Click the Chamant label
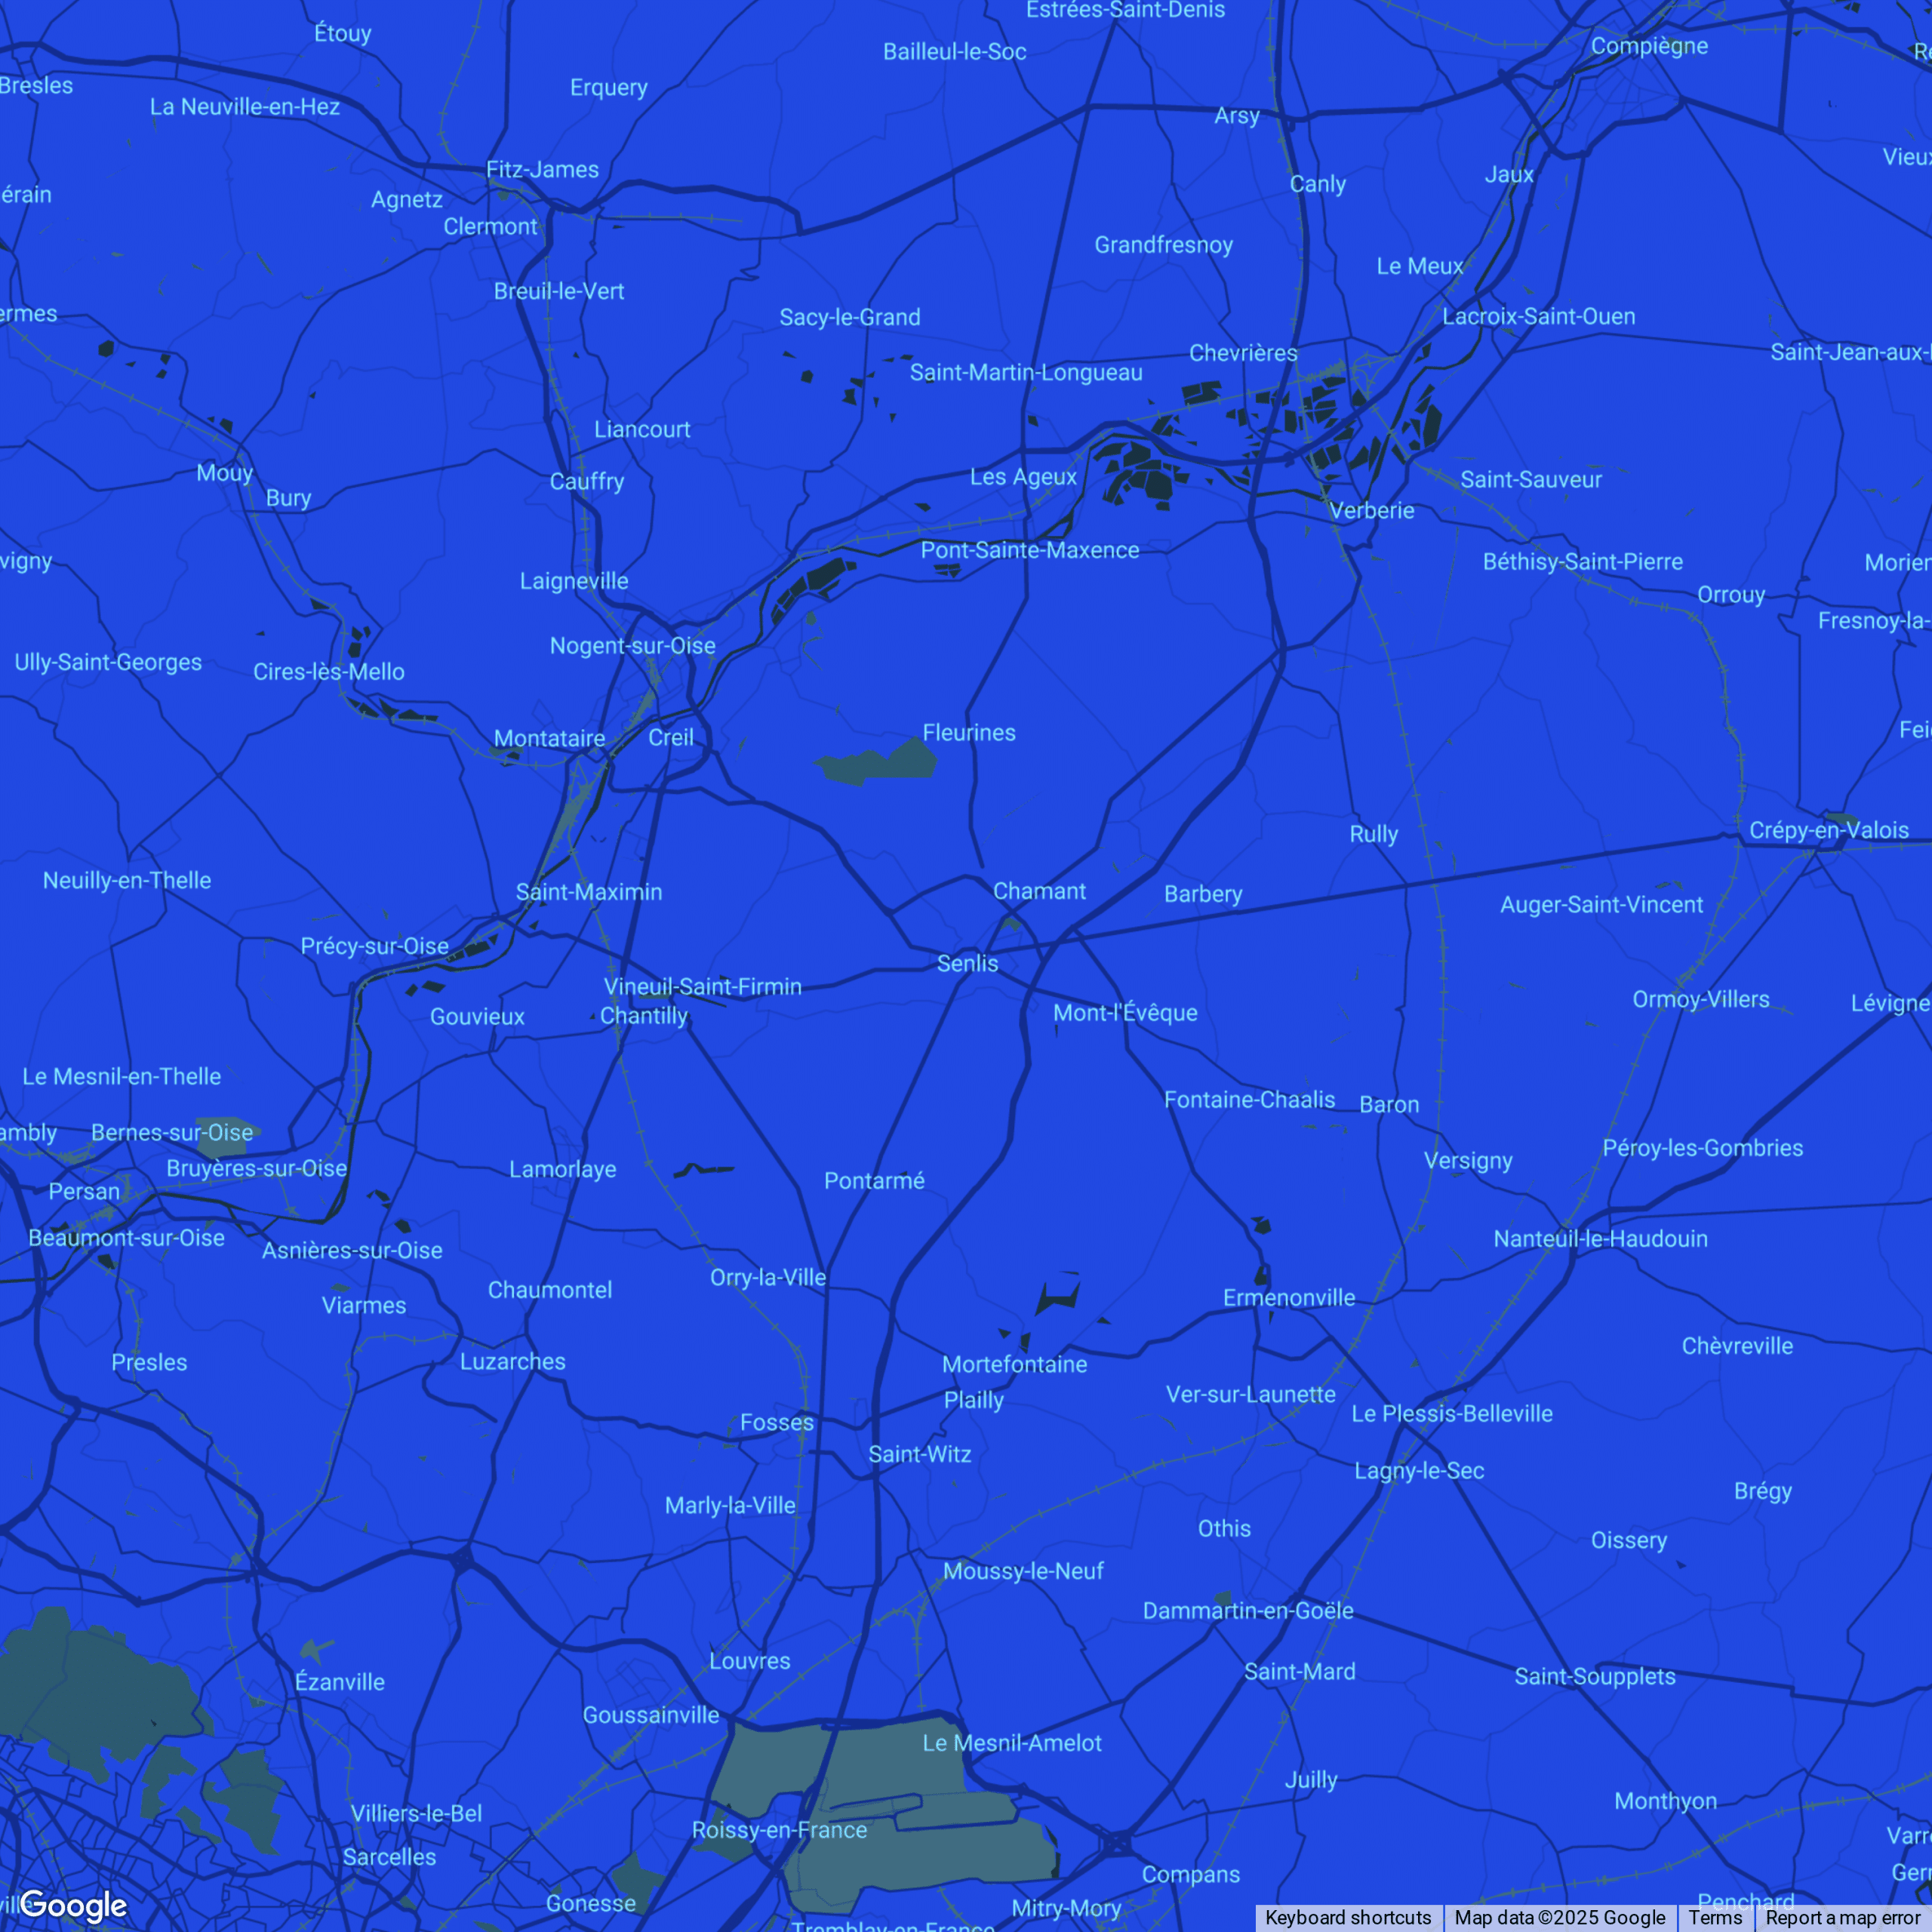This screenshot has width=1932, height=1932. point(1039,891)
